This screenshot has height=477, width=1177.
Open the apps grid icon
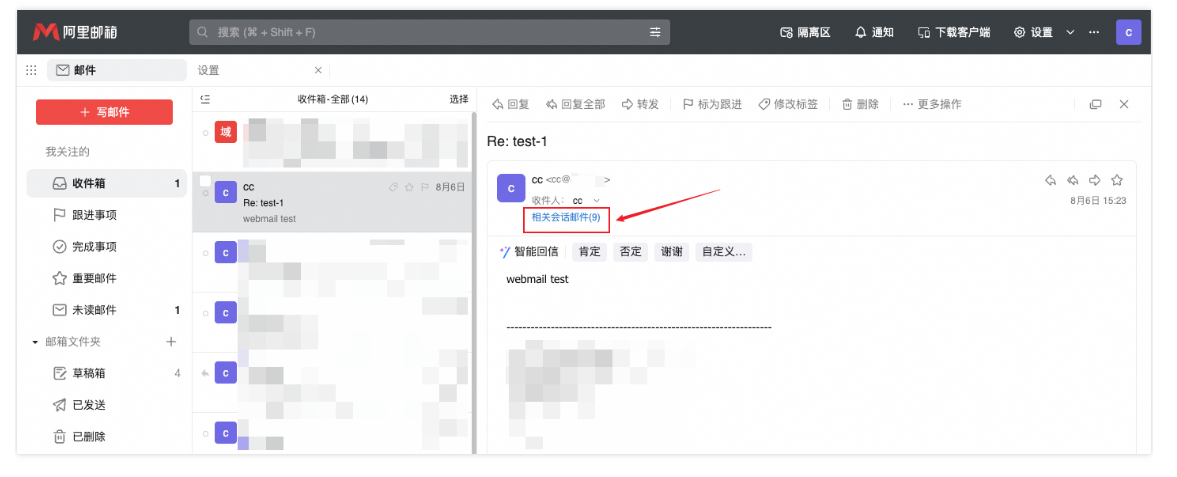(x=31, y=70)
